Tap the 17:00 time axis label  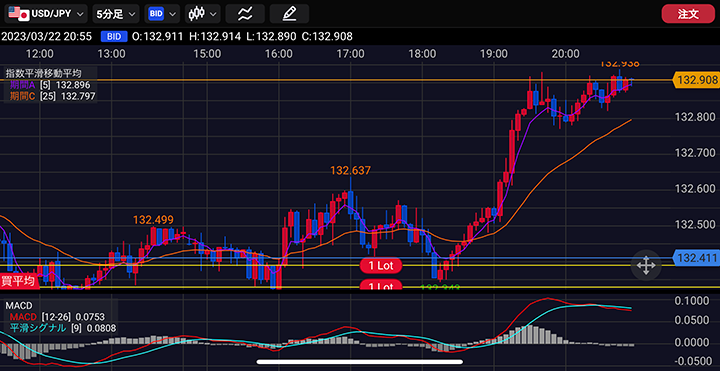click(350, 54)
